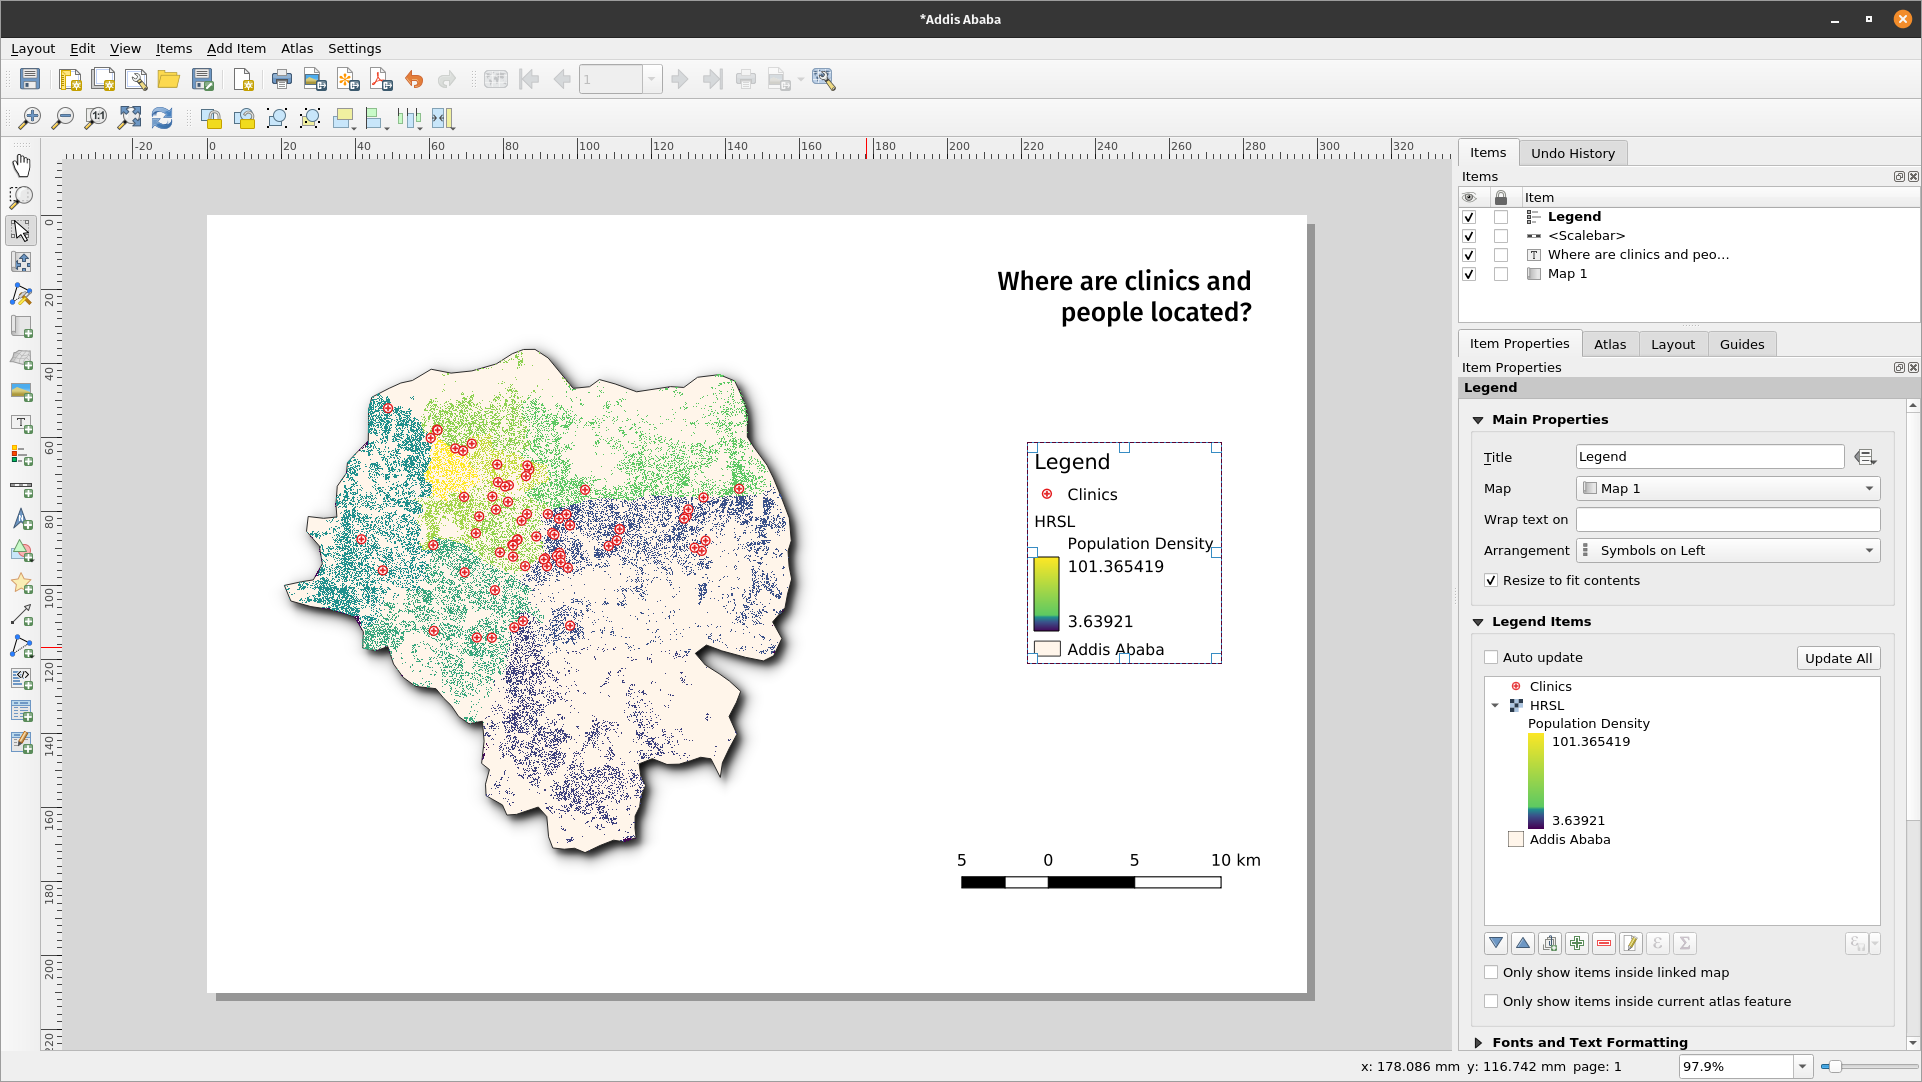Open the Items menu
Image resolution: width=1922 pixels, height=1082 pixels.
[x=174, y=48]
